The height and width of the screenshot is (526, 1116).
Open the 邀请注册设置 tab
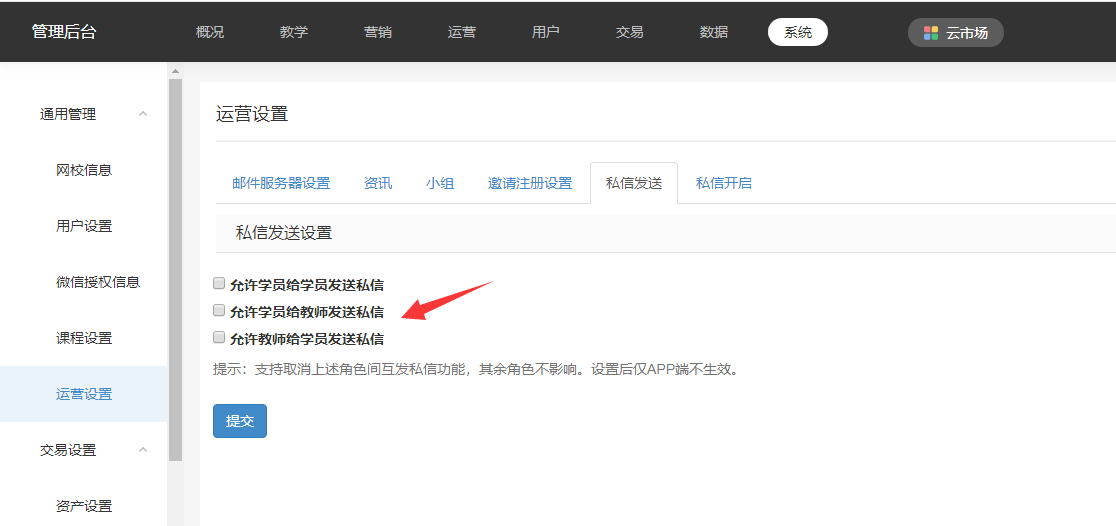530,183
